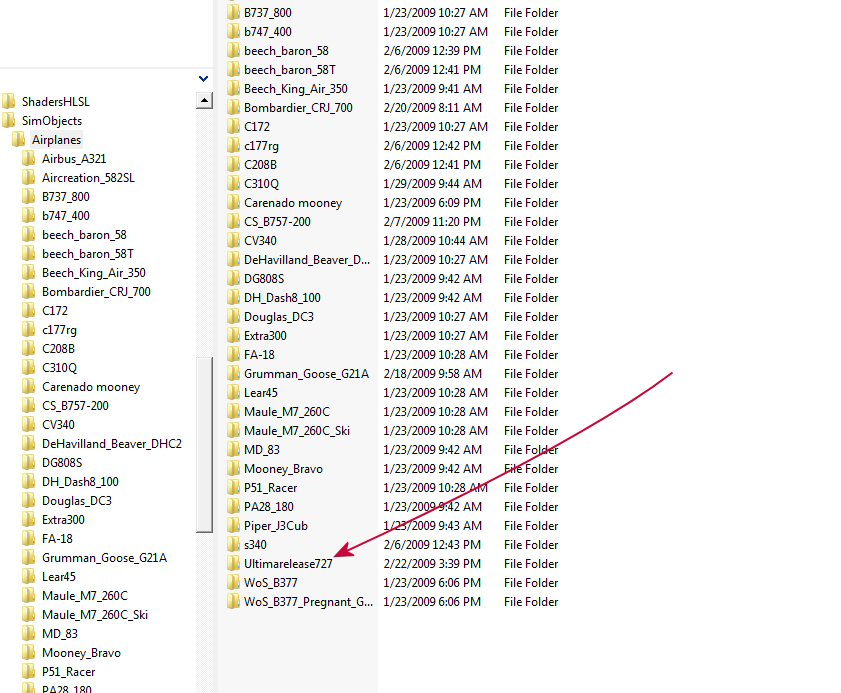Select B737_800 name in file list
This screenshot has height=693, width=841.
(x=268, y=12)
